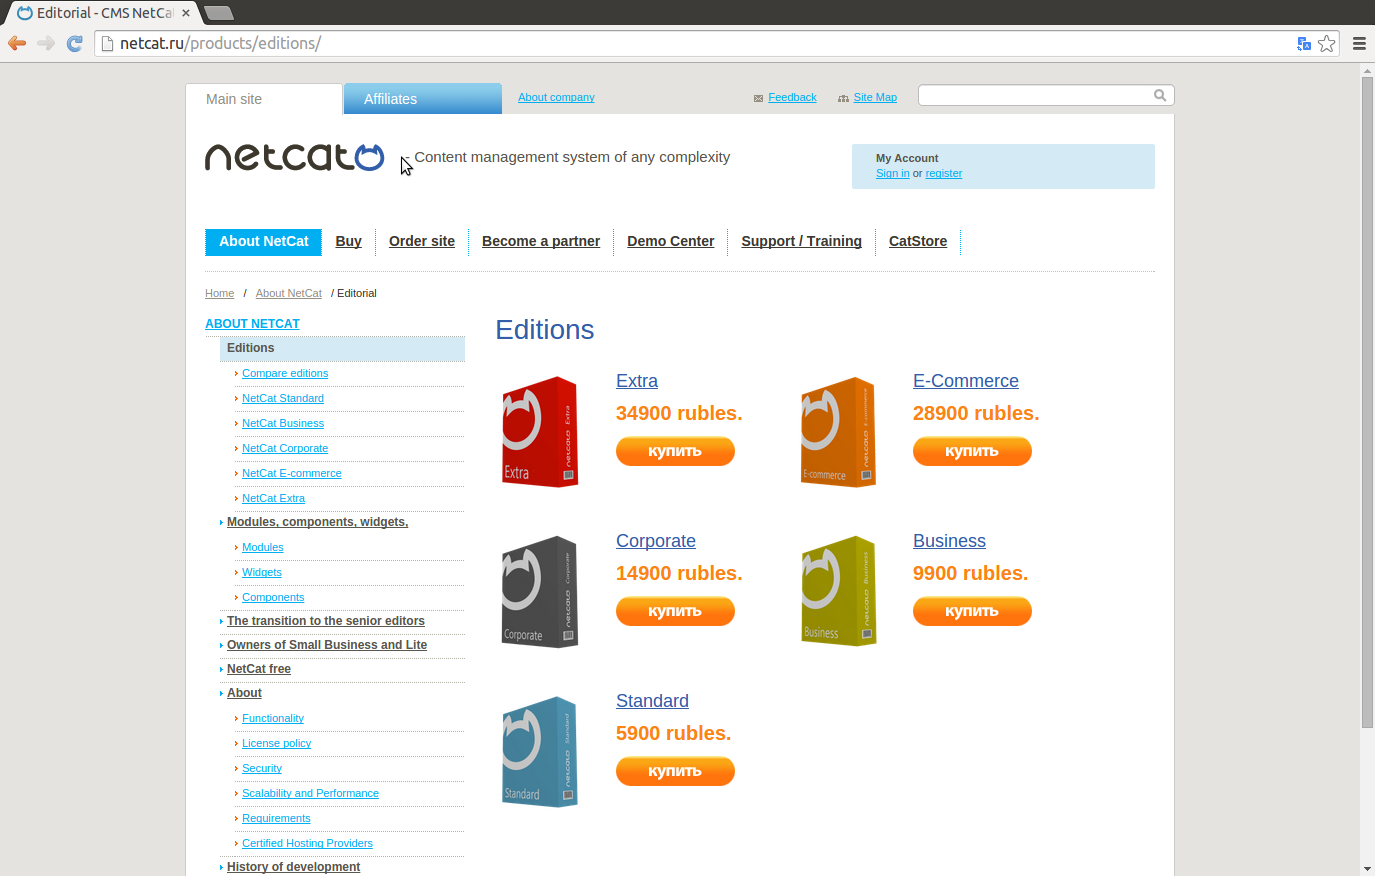1375x876 pixels.
Task: Bookmark the page via the star icon
Action: pyautogui.click(x=1327, y=43)
